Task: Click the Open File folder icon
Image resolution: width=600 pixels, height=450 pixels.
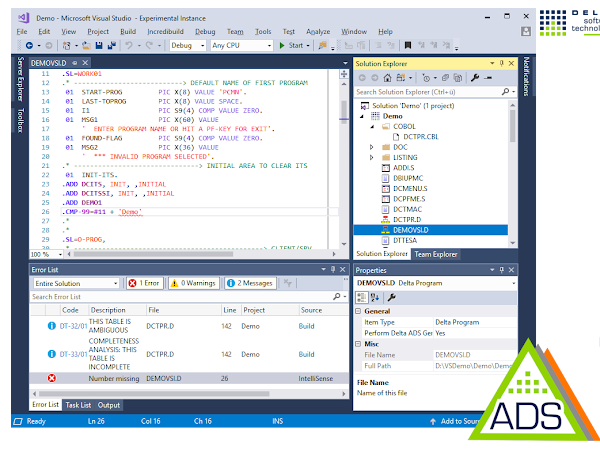Action: [x=86, y=46]
